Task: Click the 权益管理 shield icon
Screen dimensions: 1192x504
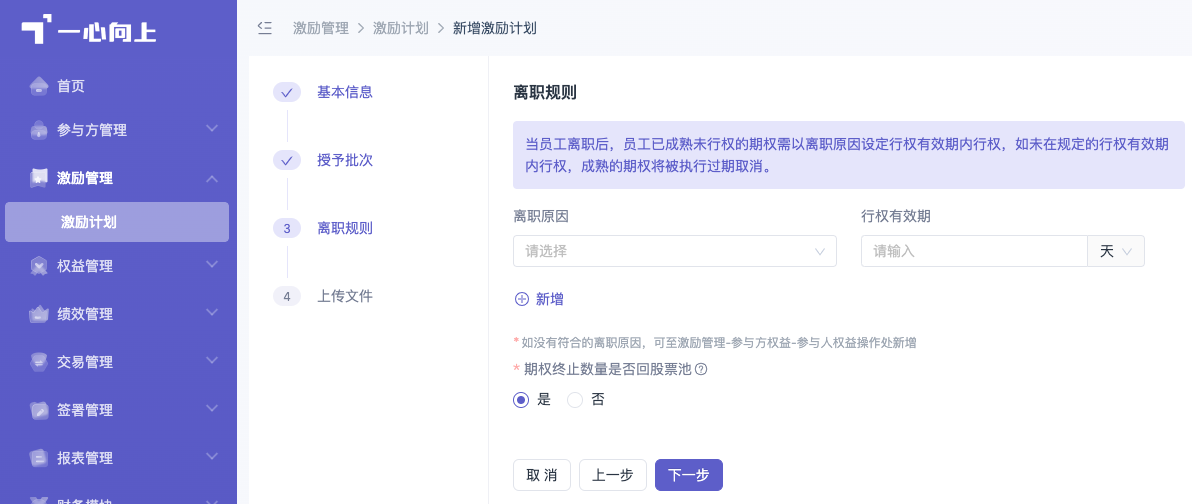Action: coord(39,266)
